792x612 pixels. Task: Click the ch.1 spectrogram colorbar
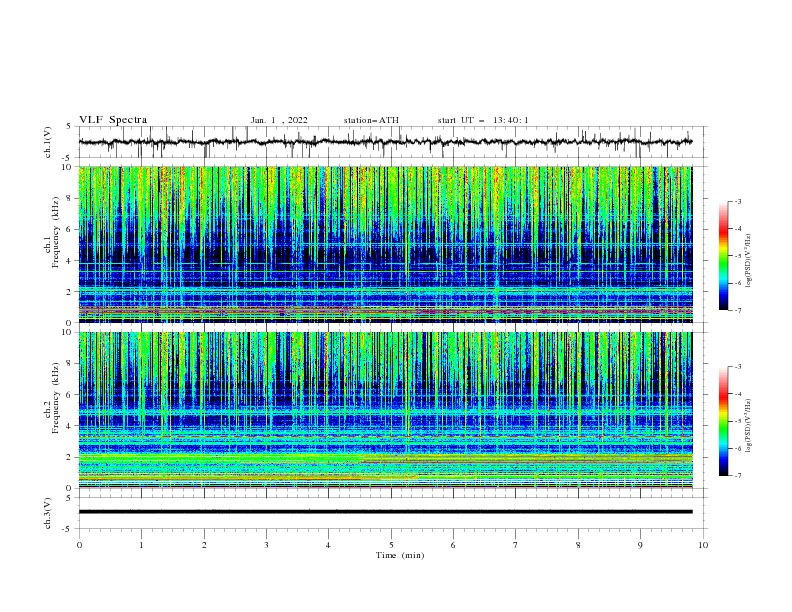pyautogui.click(x=723, y=256)
